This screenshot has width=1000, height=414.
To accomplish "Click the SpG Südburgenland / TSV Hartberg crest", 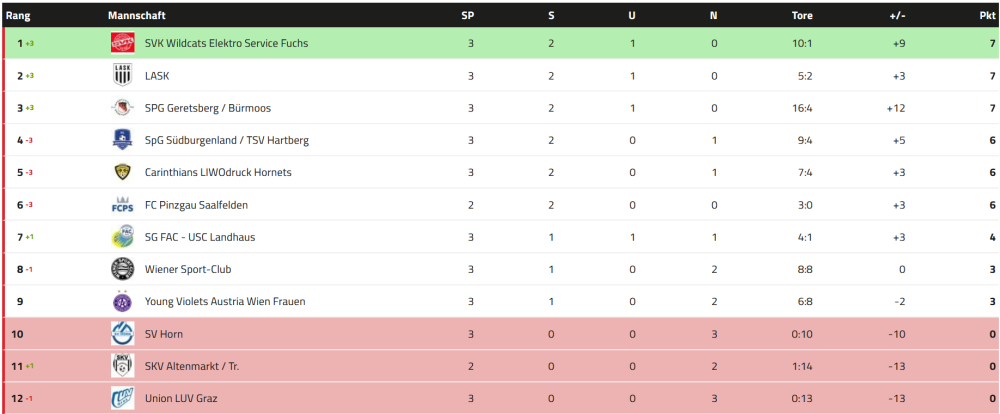I will [x=122, y=140].
